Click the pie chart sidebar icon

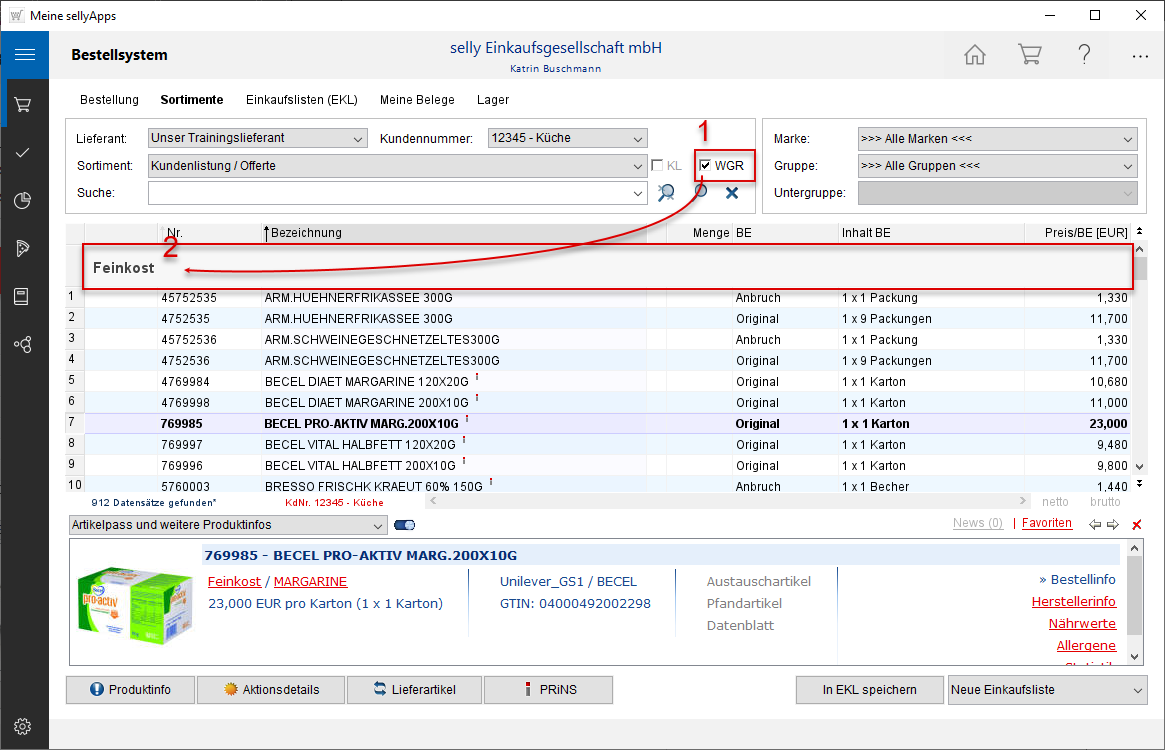tap(24, 201)
